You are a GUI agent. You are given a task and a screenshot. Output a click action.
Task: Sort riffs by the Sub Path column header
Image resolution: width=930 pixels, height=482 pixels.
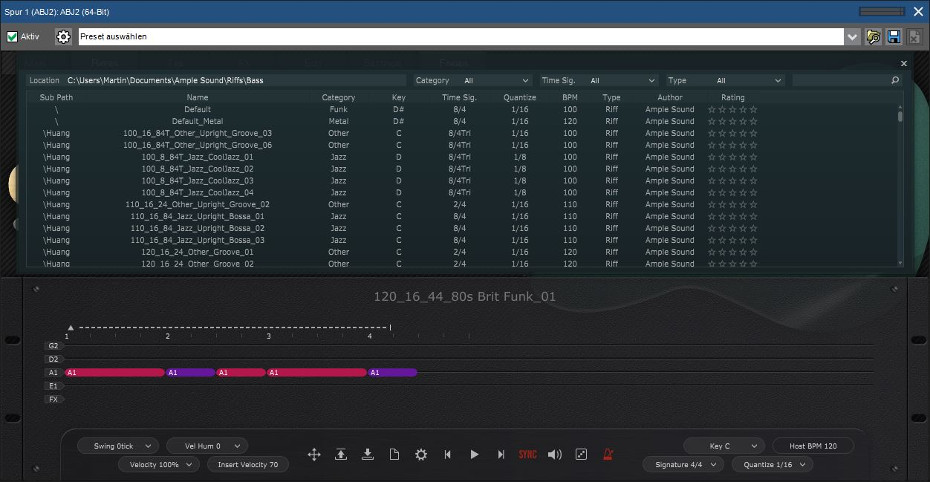56,97
